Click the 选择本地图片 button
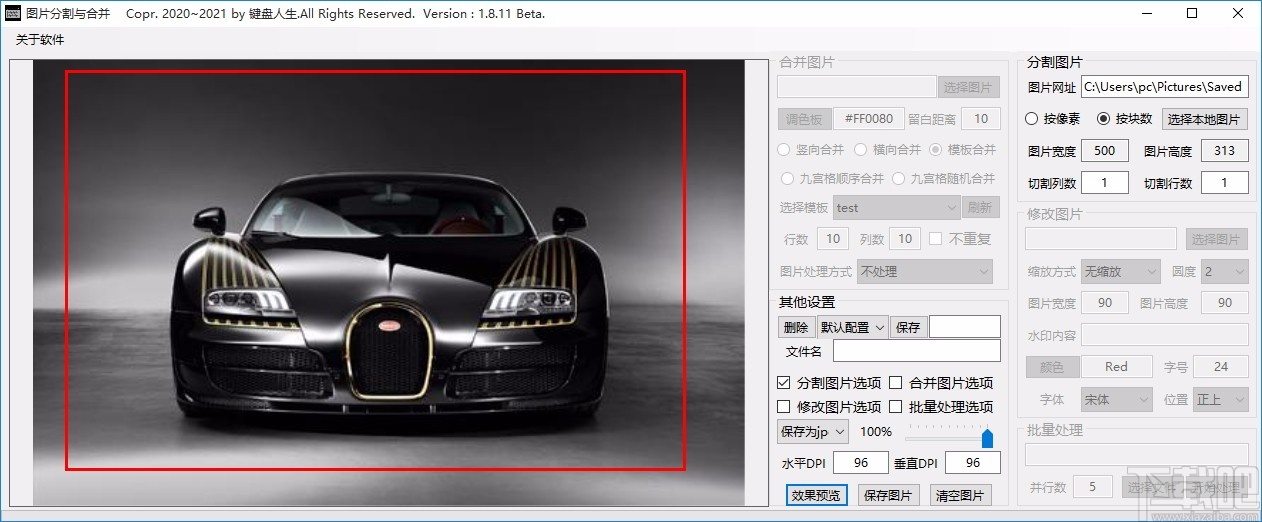 coord(1205,120)
